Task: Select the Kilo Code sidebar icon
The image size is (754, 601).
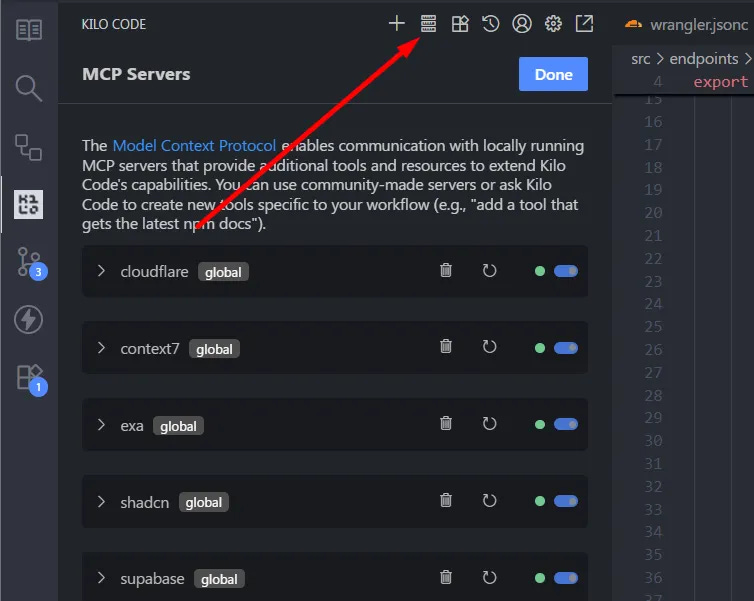Action: click(28, 204)
